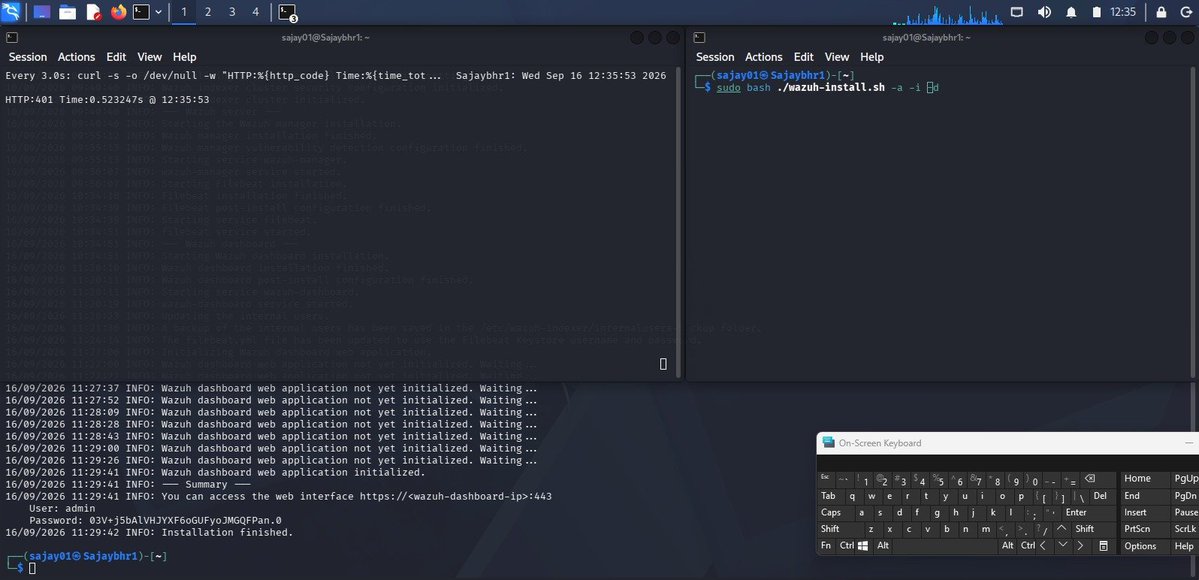Click the On-Screen Keyboard app icon
1199x580 pixels.
828,442
